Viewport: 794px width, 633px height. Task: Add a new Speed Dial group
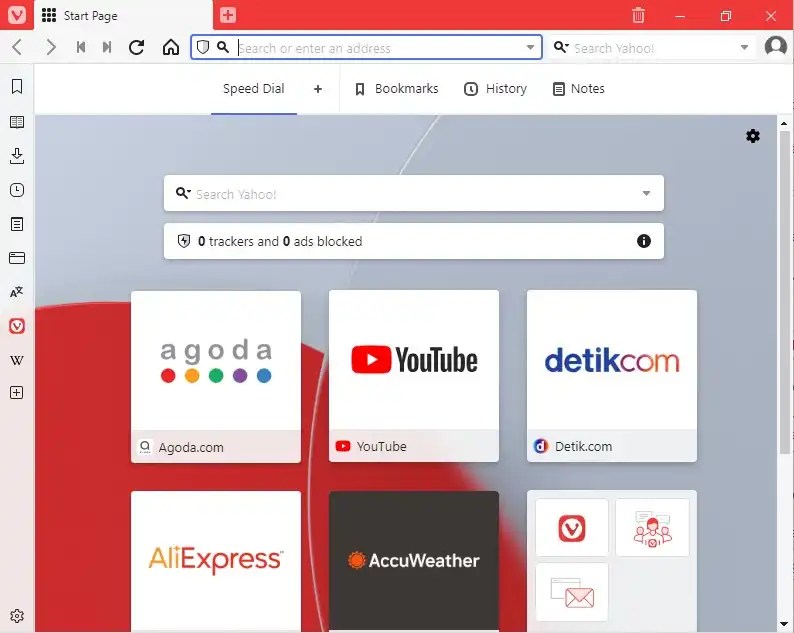(x=317, y=89)
